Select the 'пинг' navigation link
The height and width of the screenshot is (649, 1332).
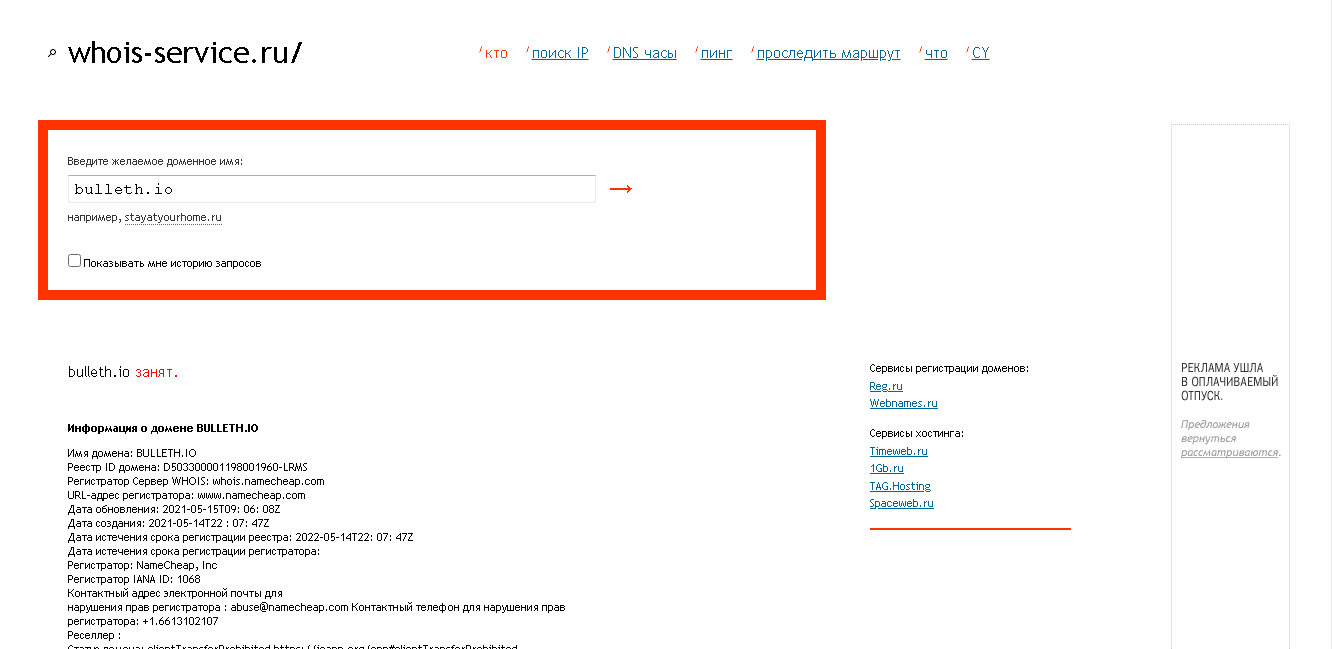pyautogui.click(x=716, y=53)
